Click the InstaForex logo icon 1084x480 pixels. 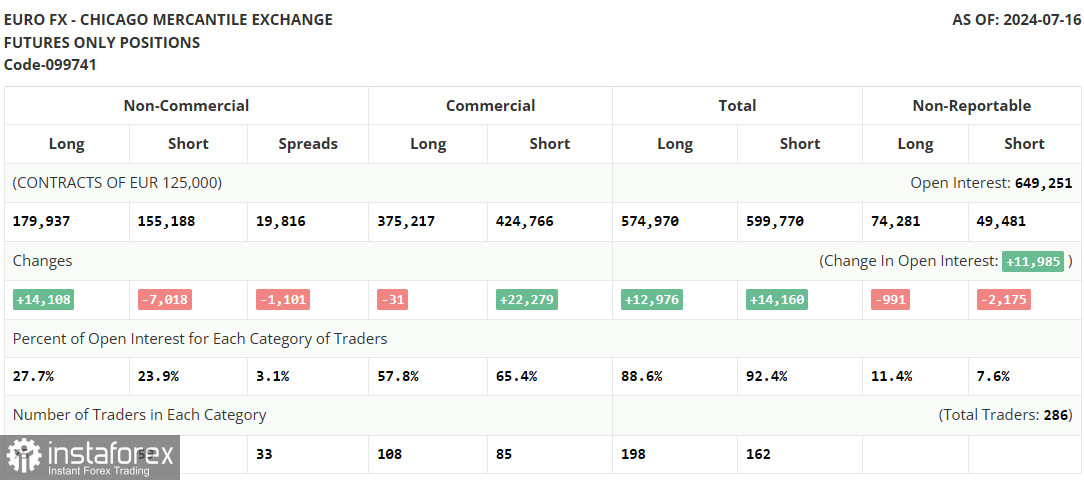pos(25,457)
